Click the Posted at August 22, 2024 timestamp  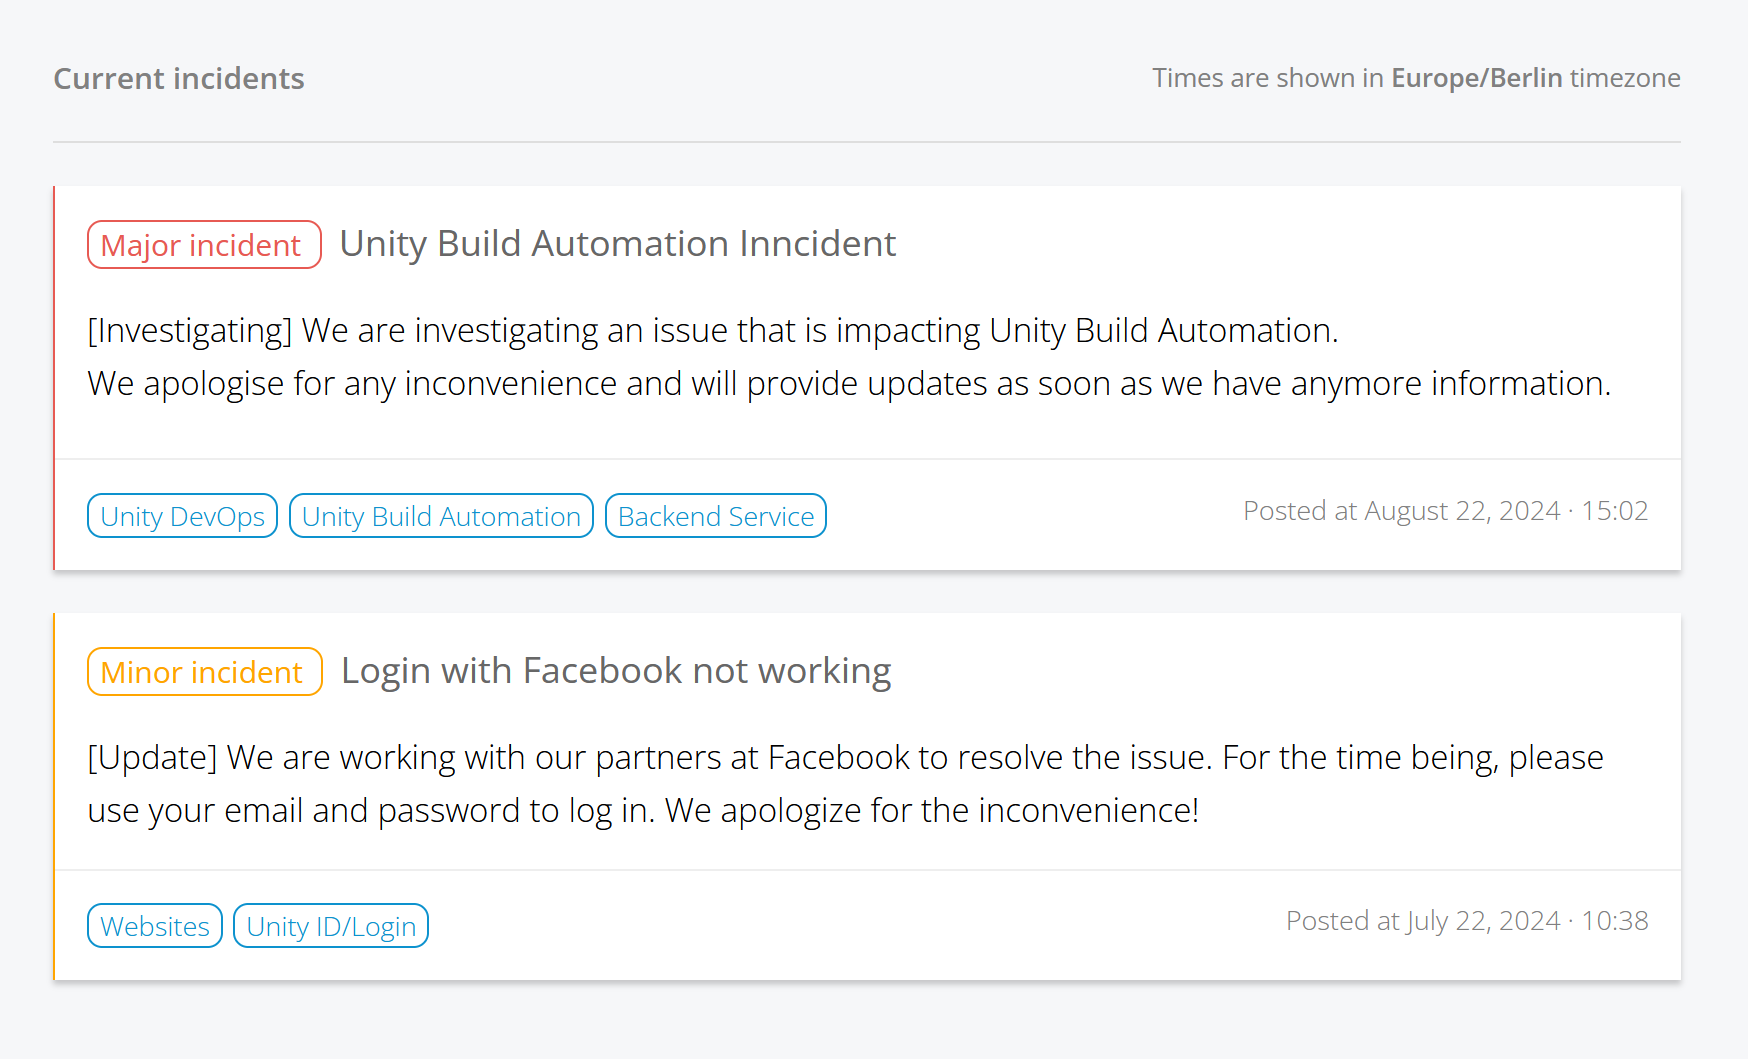tap(1445, 511)
